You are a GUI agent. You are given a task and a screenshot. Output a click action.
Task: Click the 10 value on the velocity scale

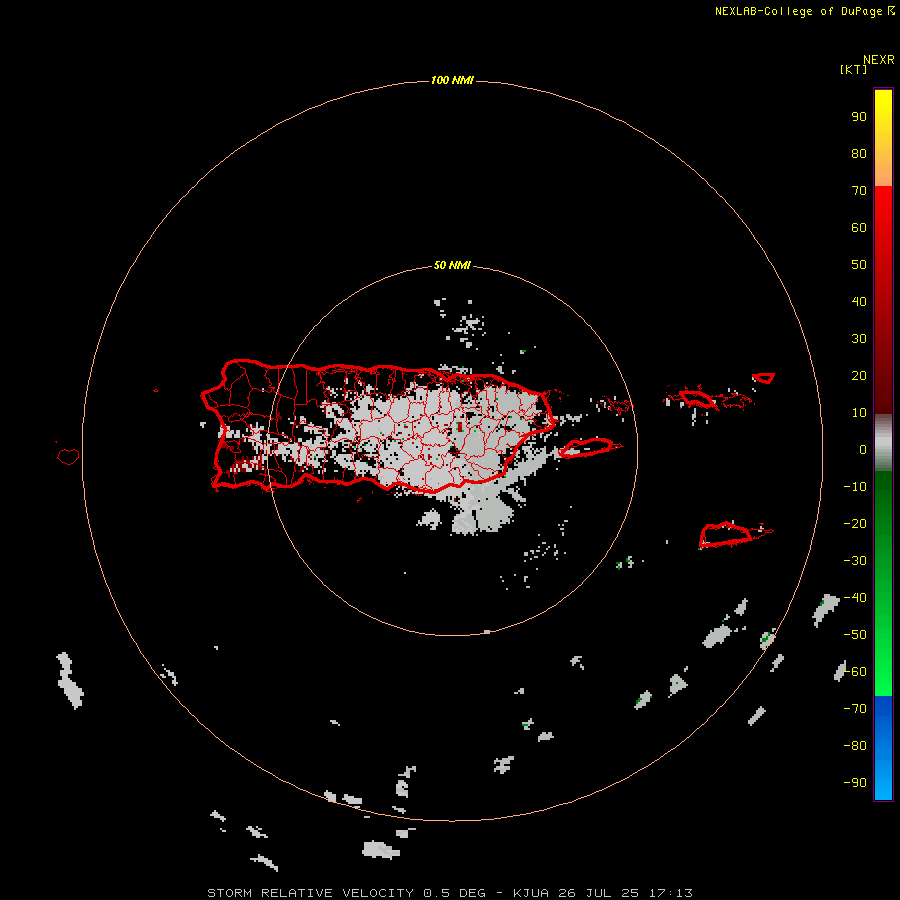coord(859,413)
